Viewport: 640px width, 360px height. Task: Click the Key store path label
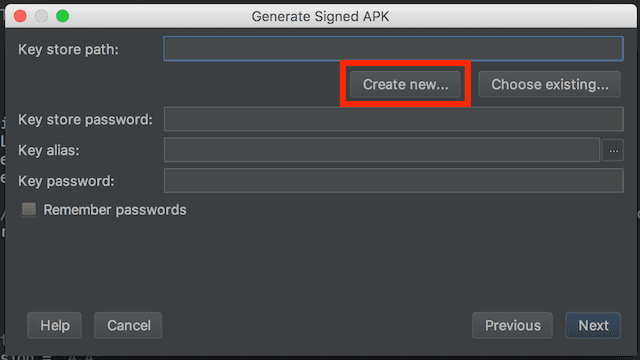[68, 49]
